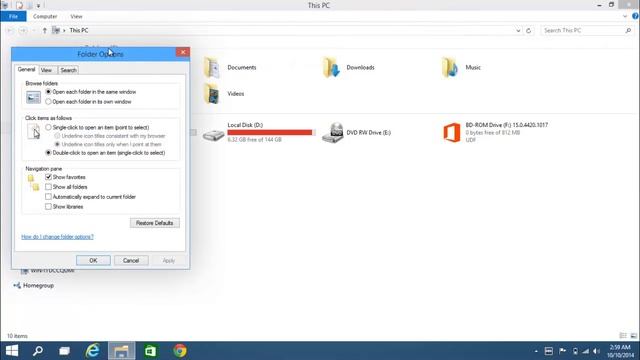Open the File menu tab

click(13, 16)
